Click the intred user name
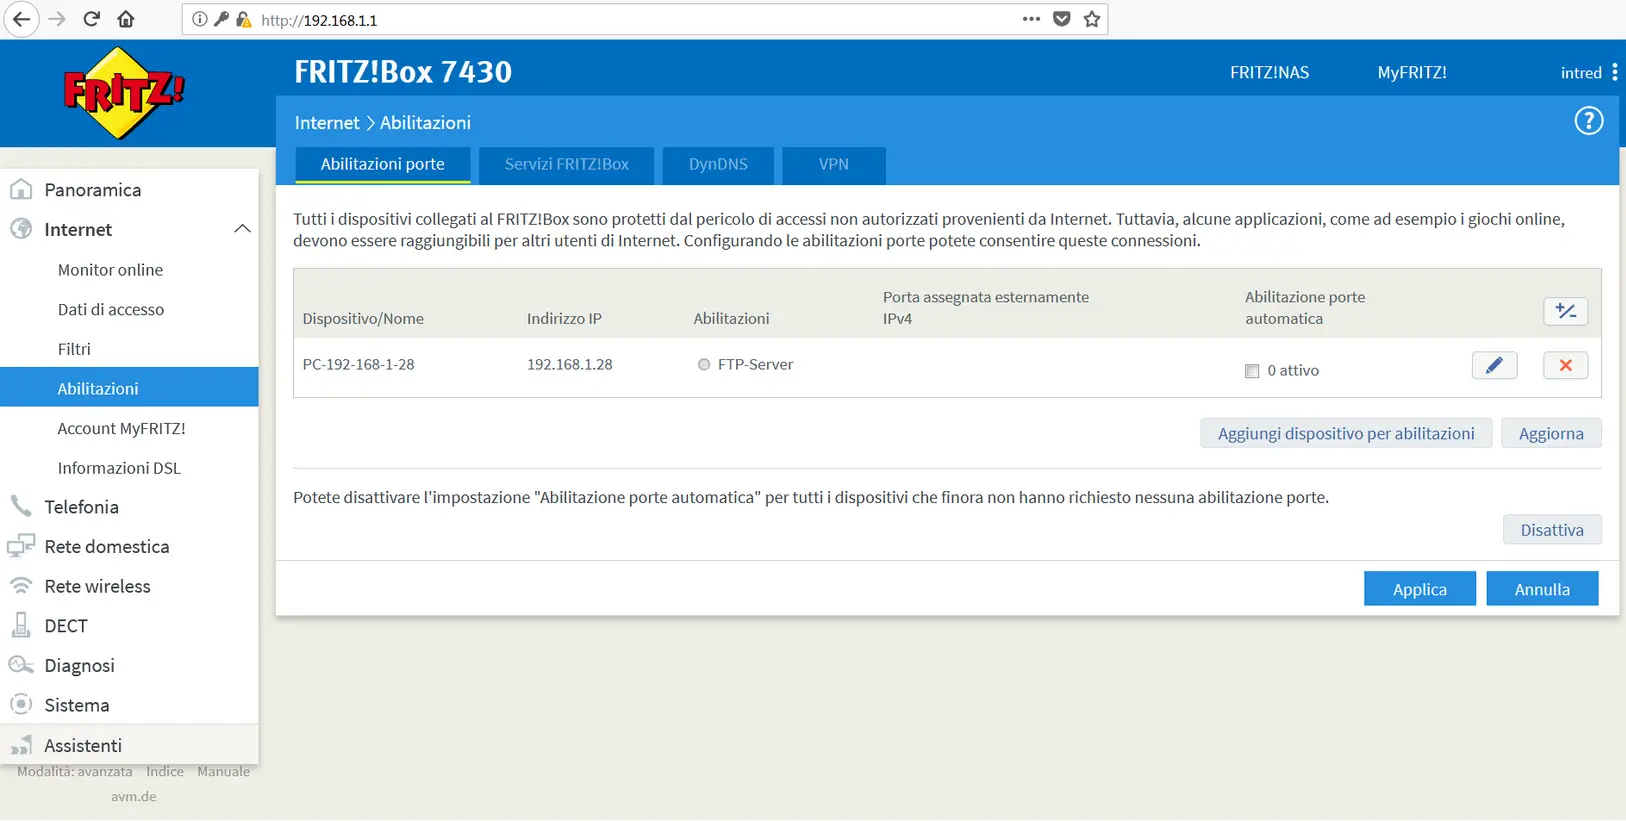The height and width of the screenshot is (821, 1626). 1581,72
